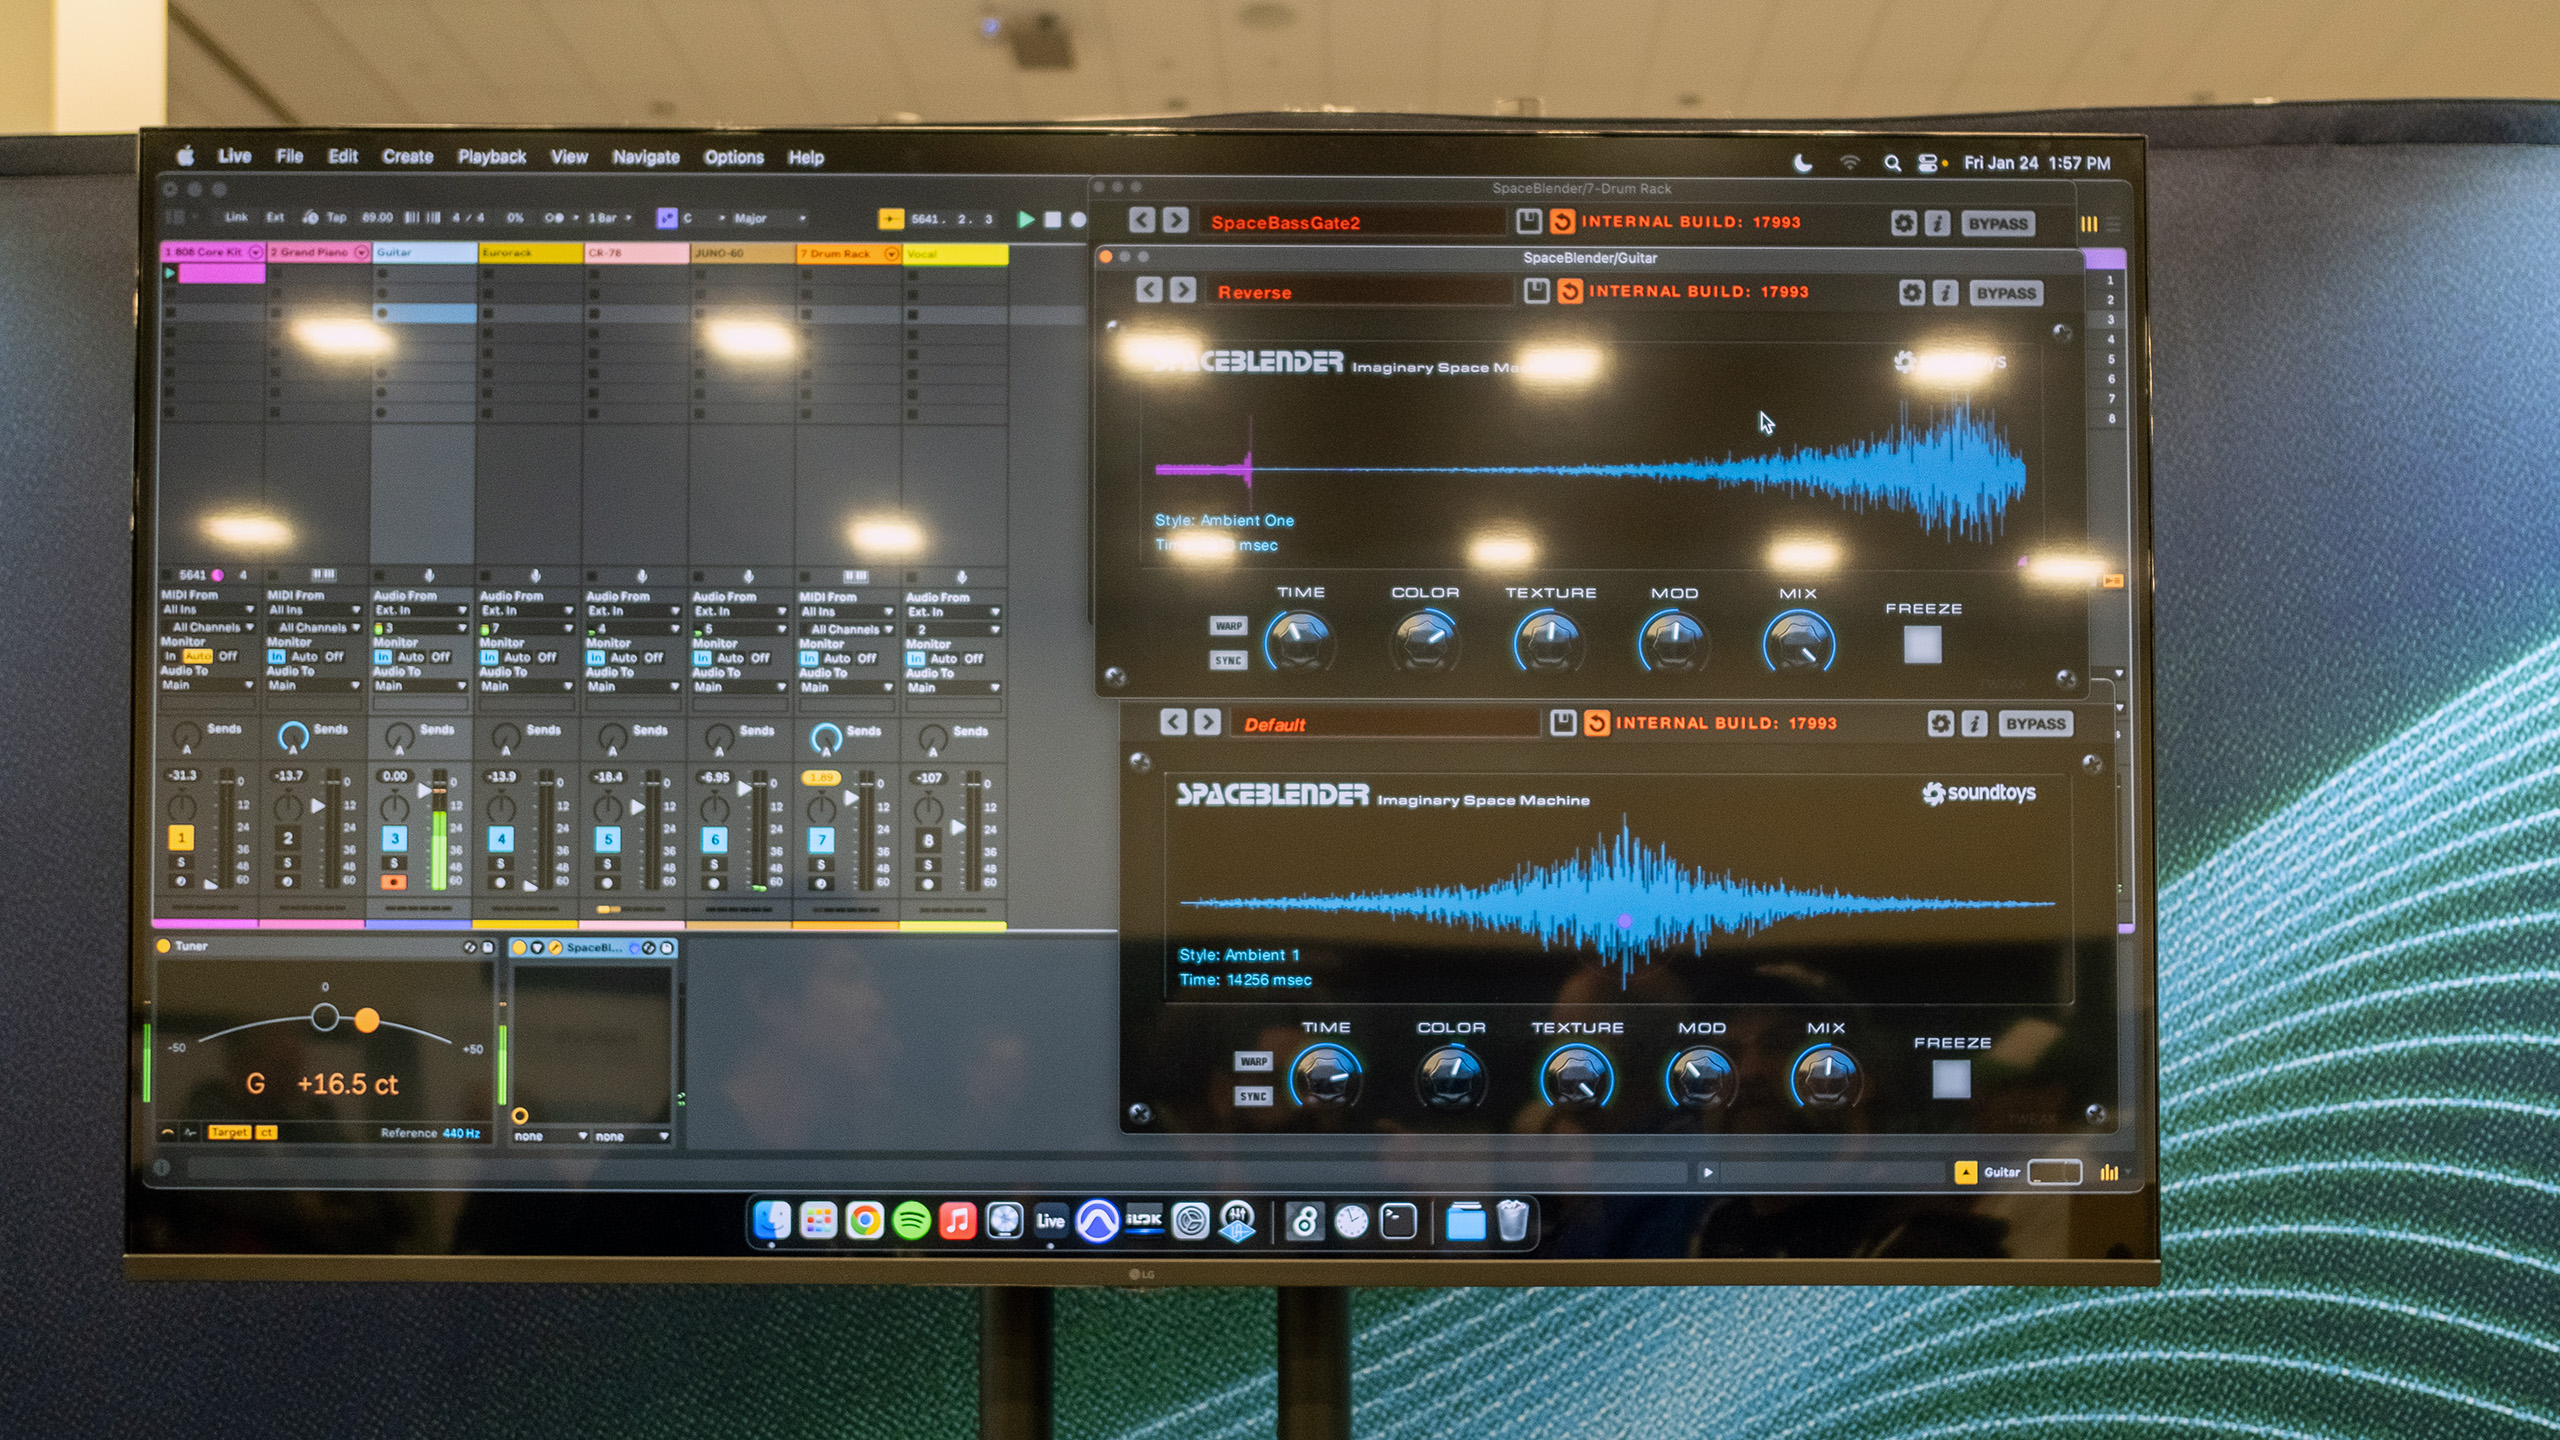Launch the pink clip on 808 Core Kit
Screen dimensions: 2560x1440
[x=221, y=273]
